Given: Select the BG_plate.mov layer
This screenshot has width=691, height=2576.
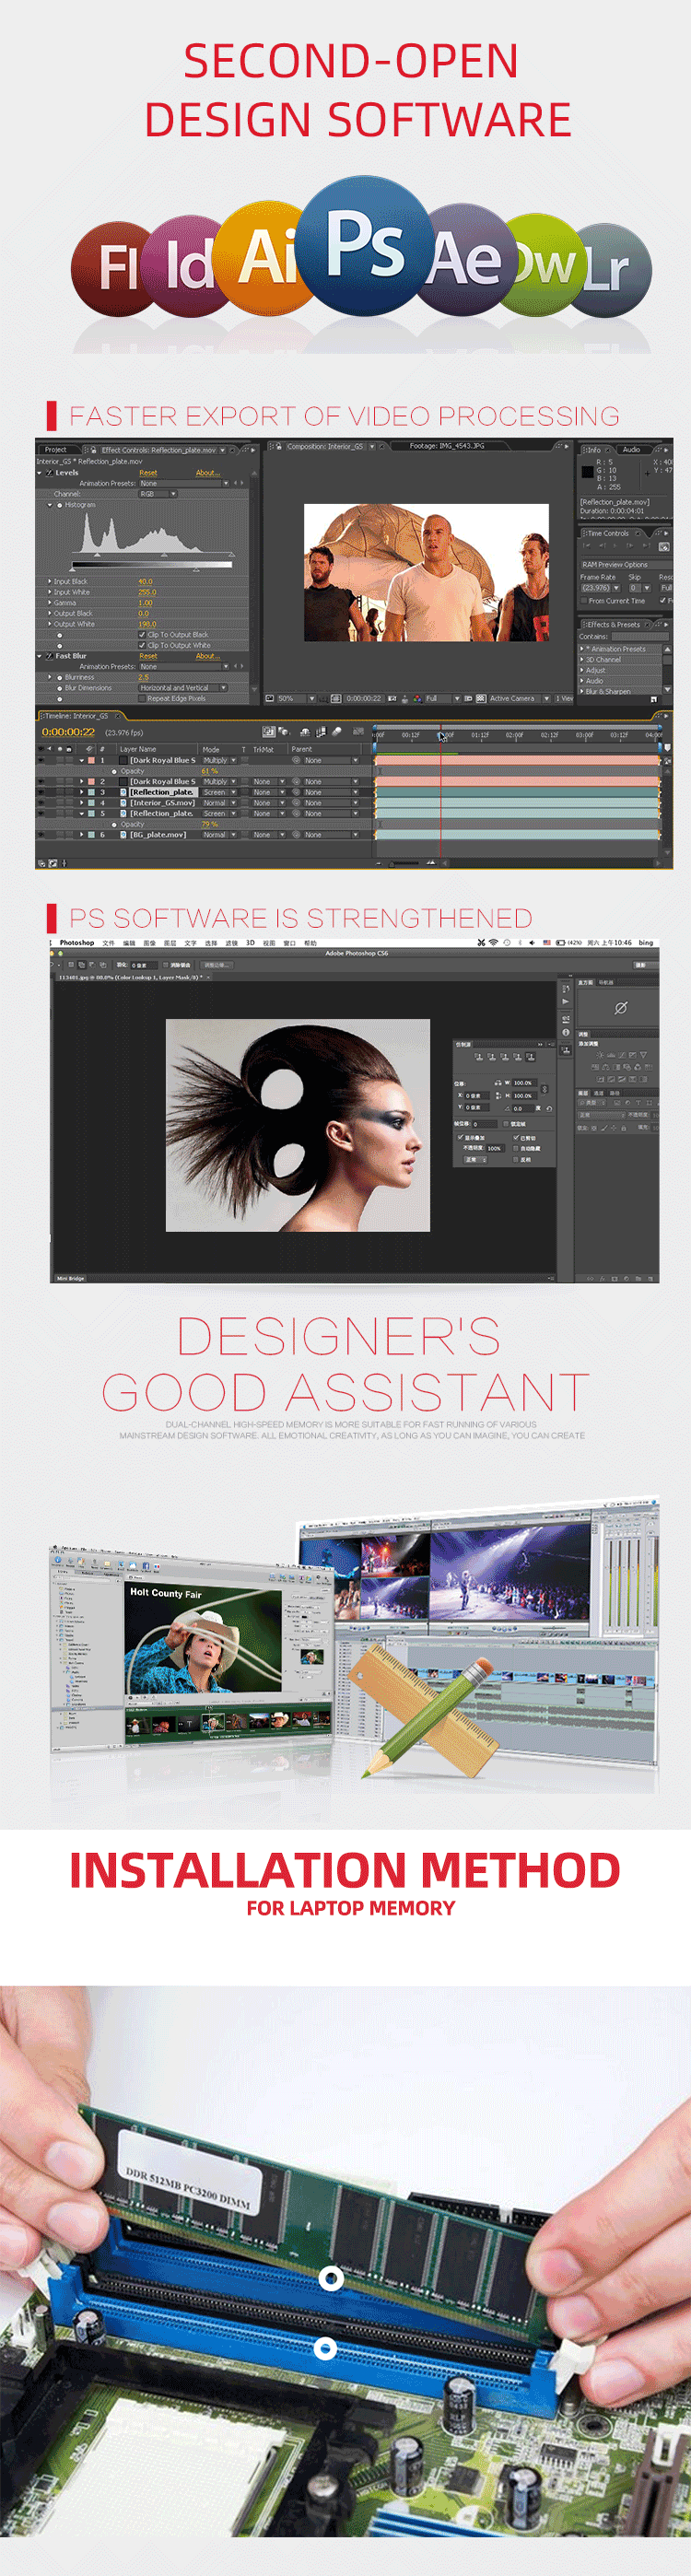Looking at the screenshot, I should [x=158, y=835].
